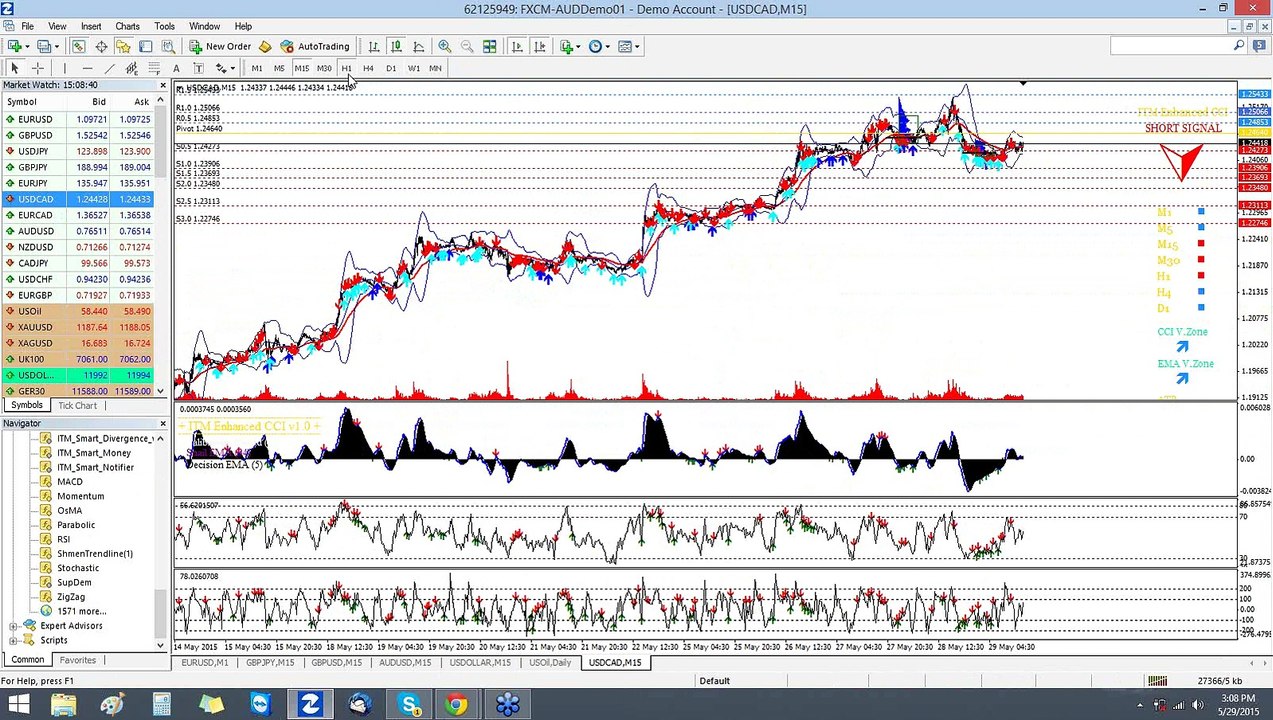Select the Text tool
The height and width of the screenshot is (720, 1273).
click(177, 68)
